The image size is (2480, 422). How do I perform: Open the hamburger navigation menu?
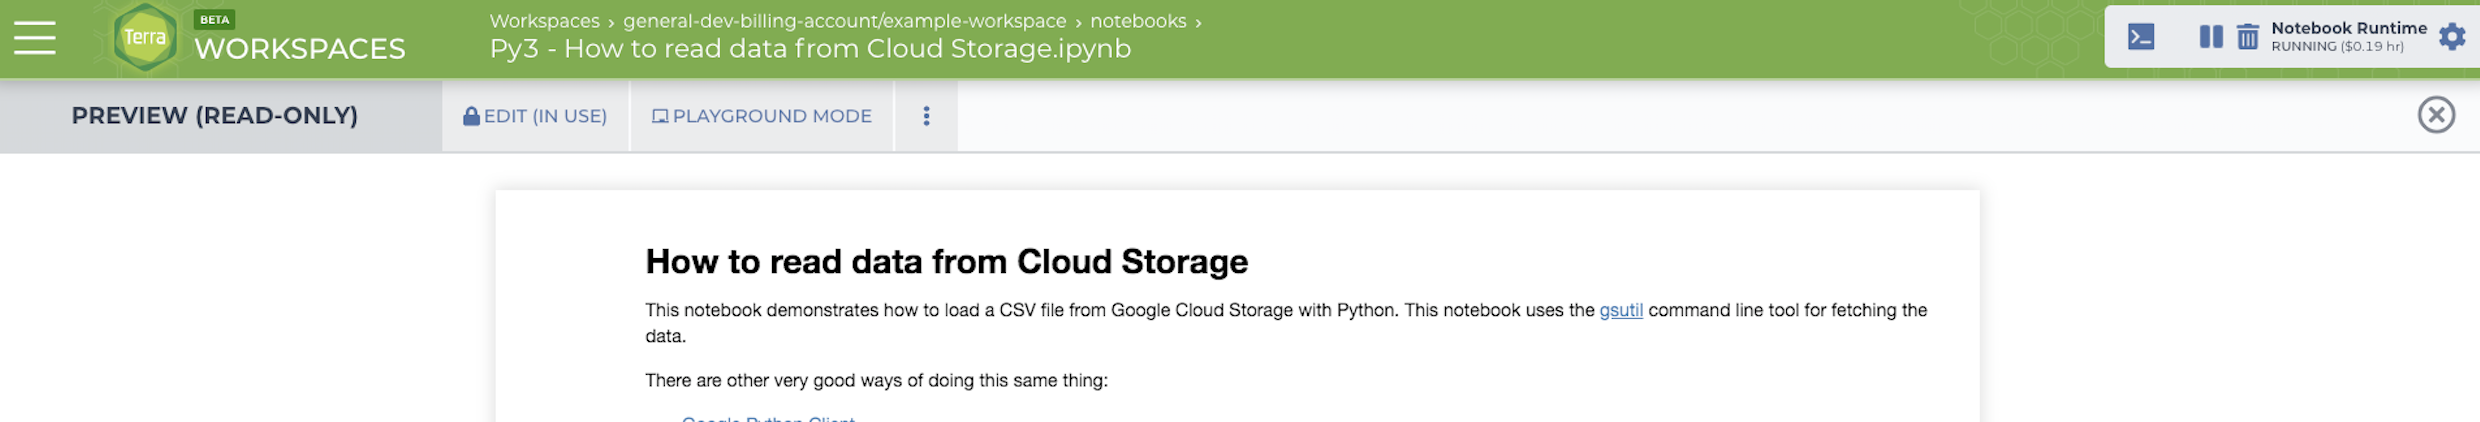[x=35, y=38]
